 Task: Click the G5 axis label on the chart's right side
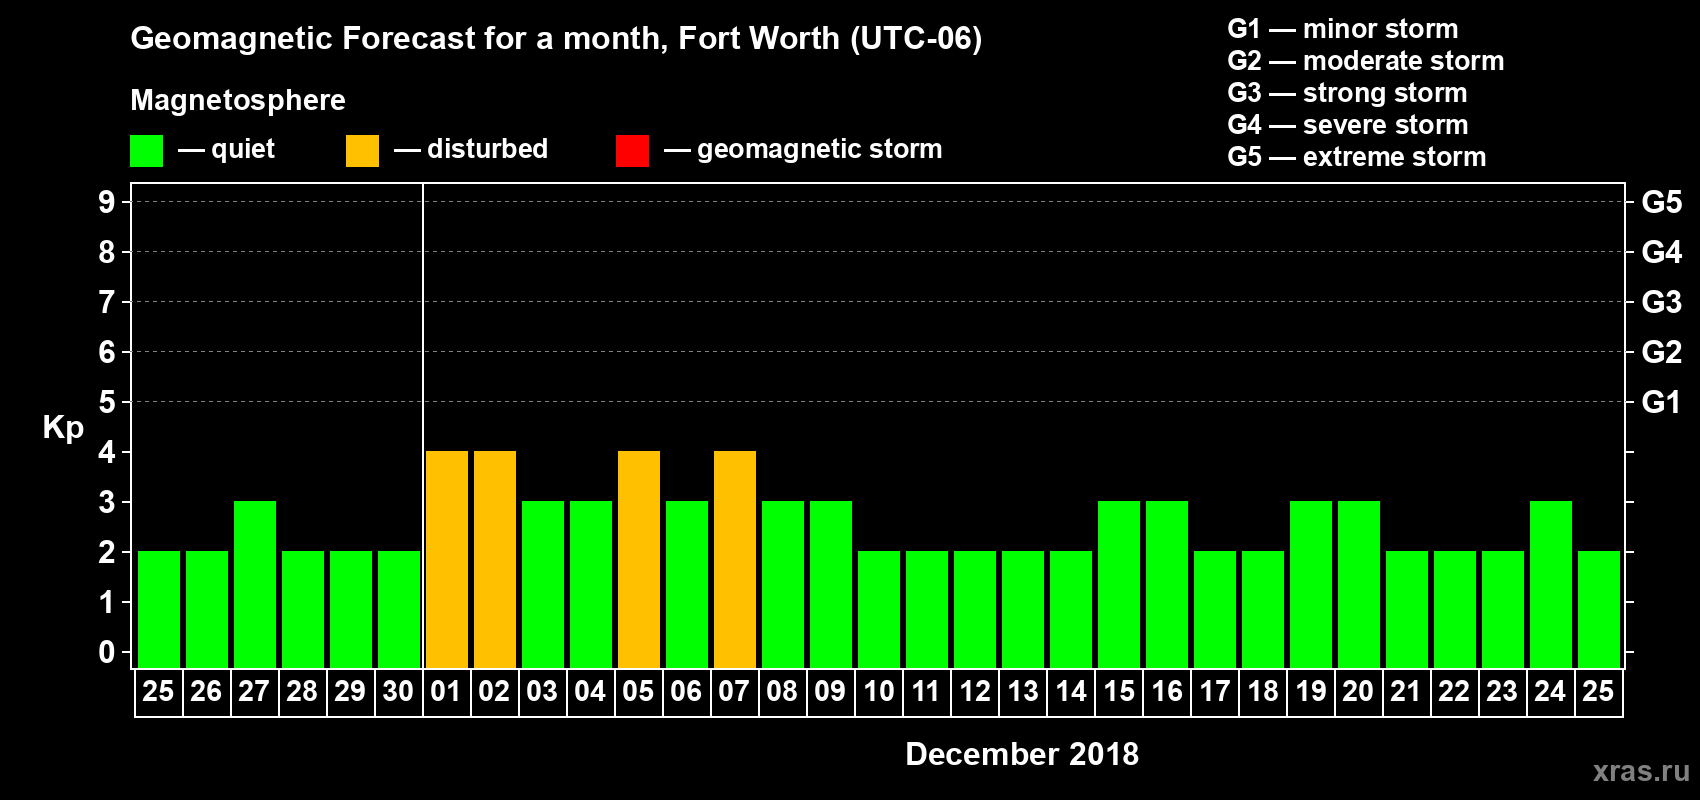1662,202
